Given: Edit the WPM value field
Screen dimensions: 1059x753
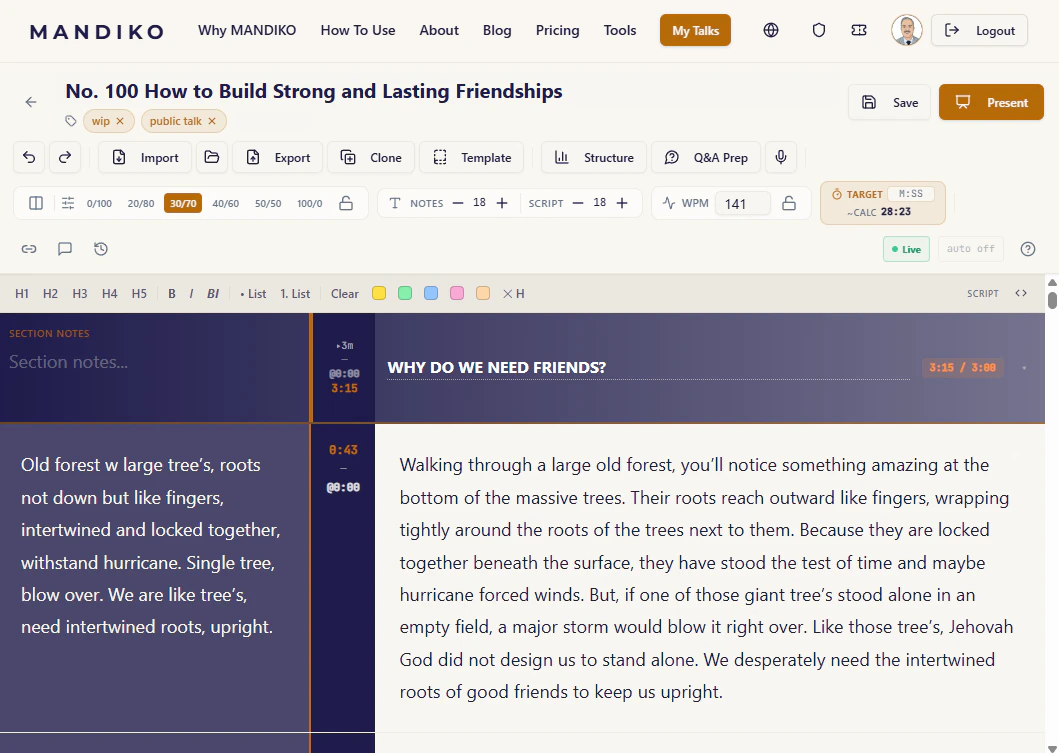Looking at the screenshot, I should 742,203.
